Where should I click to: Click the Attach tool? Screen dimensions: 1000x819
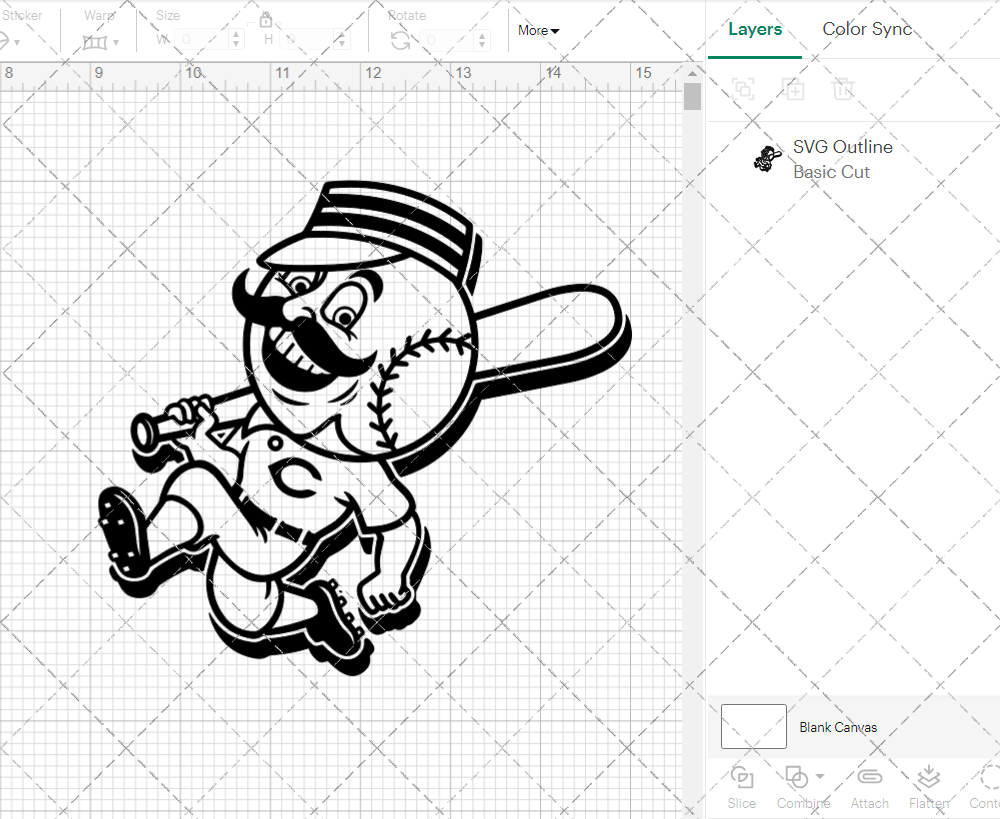click(x=869, y=788)
